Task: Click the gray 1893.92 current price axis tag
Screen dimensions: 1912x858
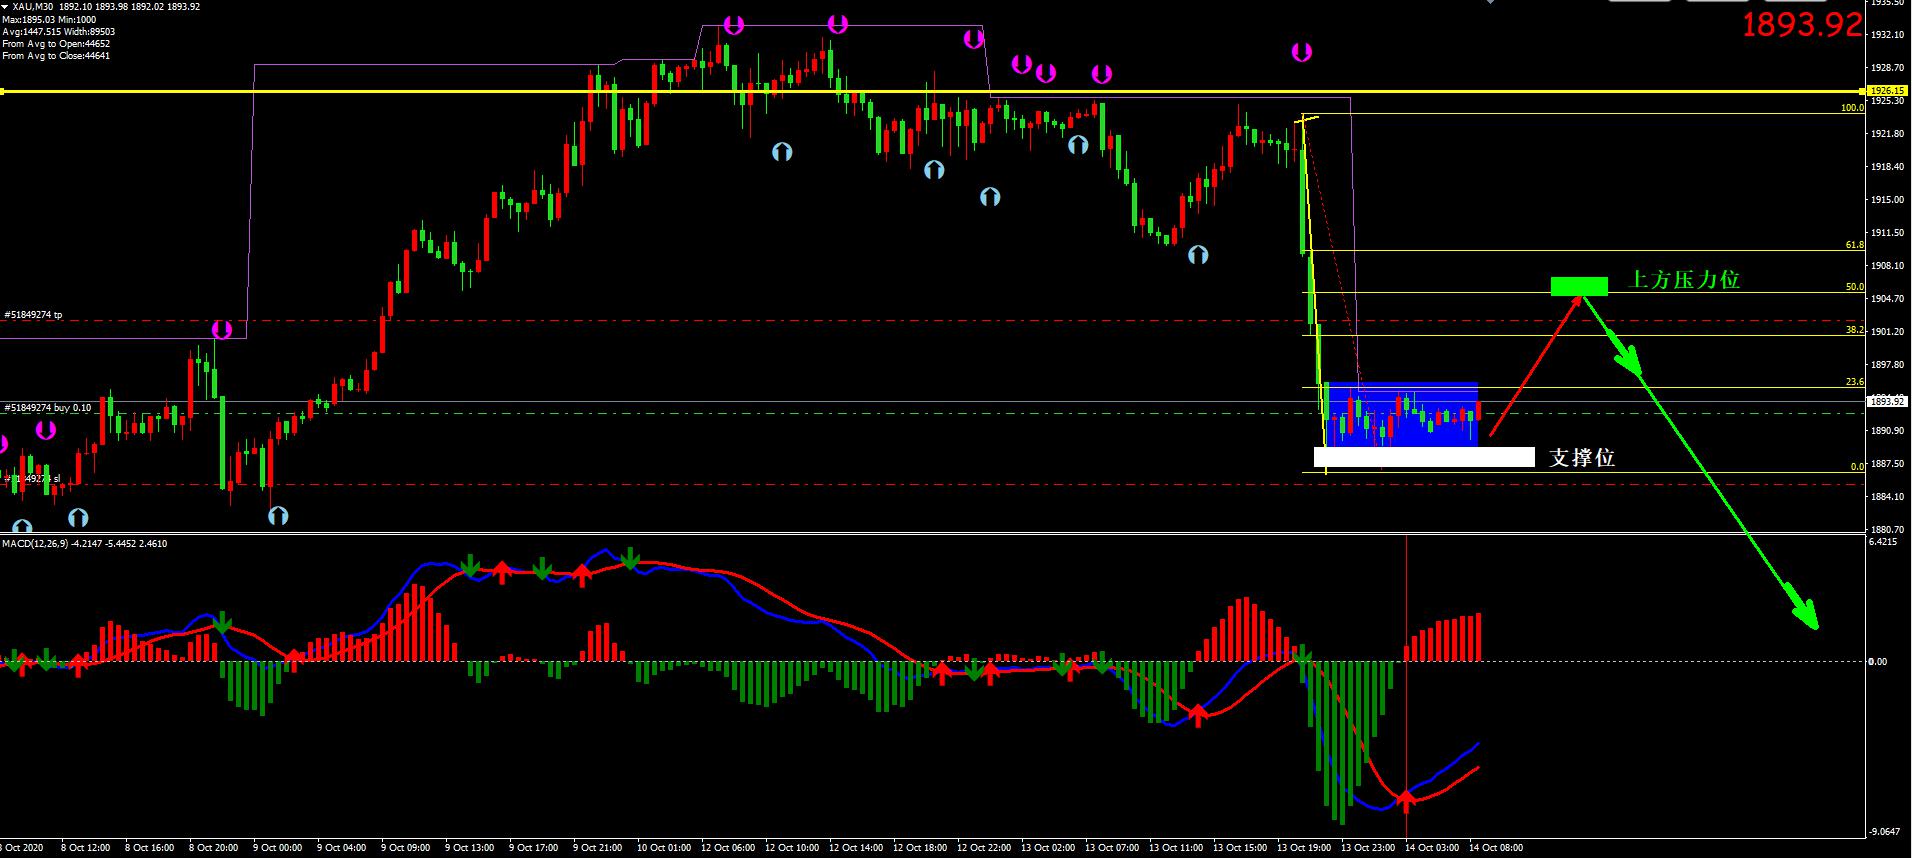Action: (1886, 401)
